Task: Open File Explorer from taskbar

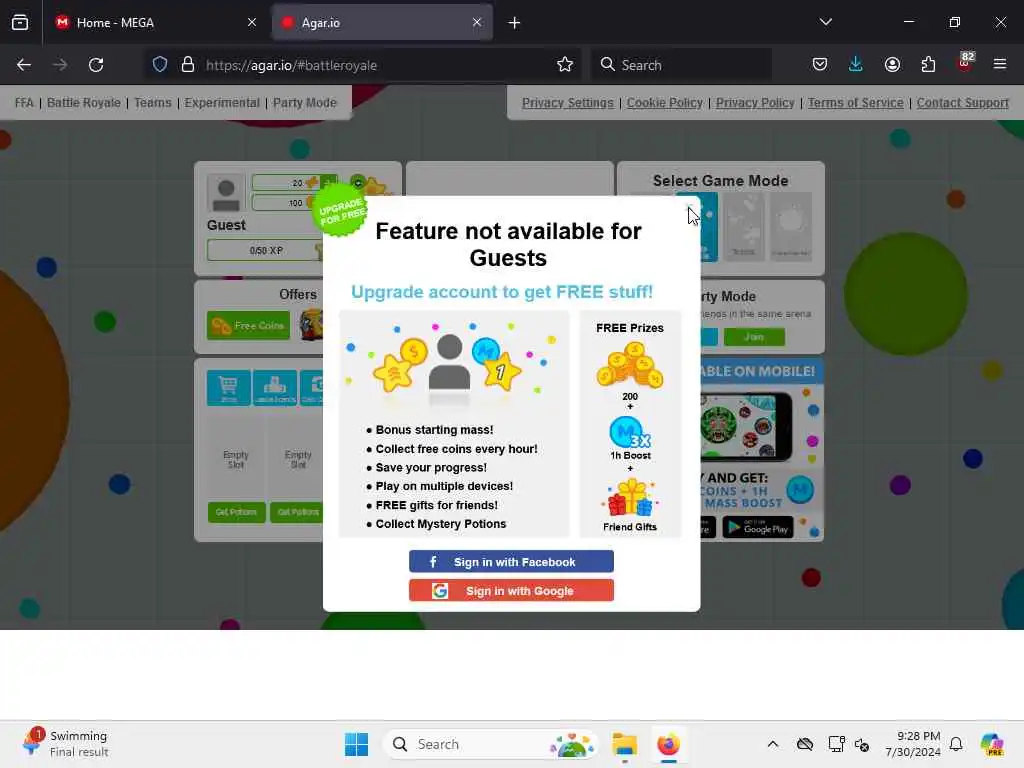Action: 624,744
